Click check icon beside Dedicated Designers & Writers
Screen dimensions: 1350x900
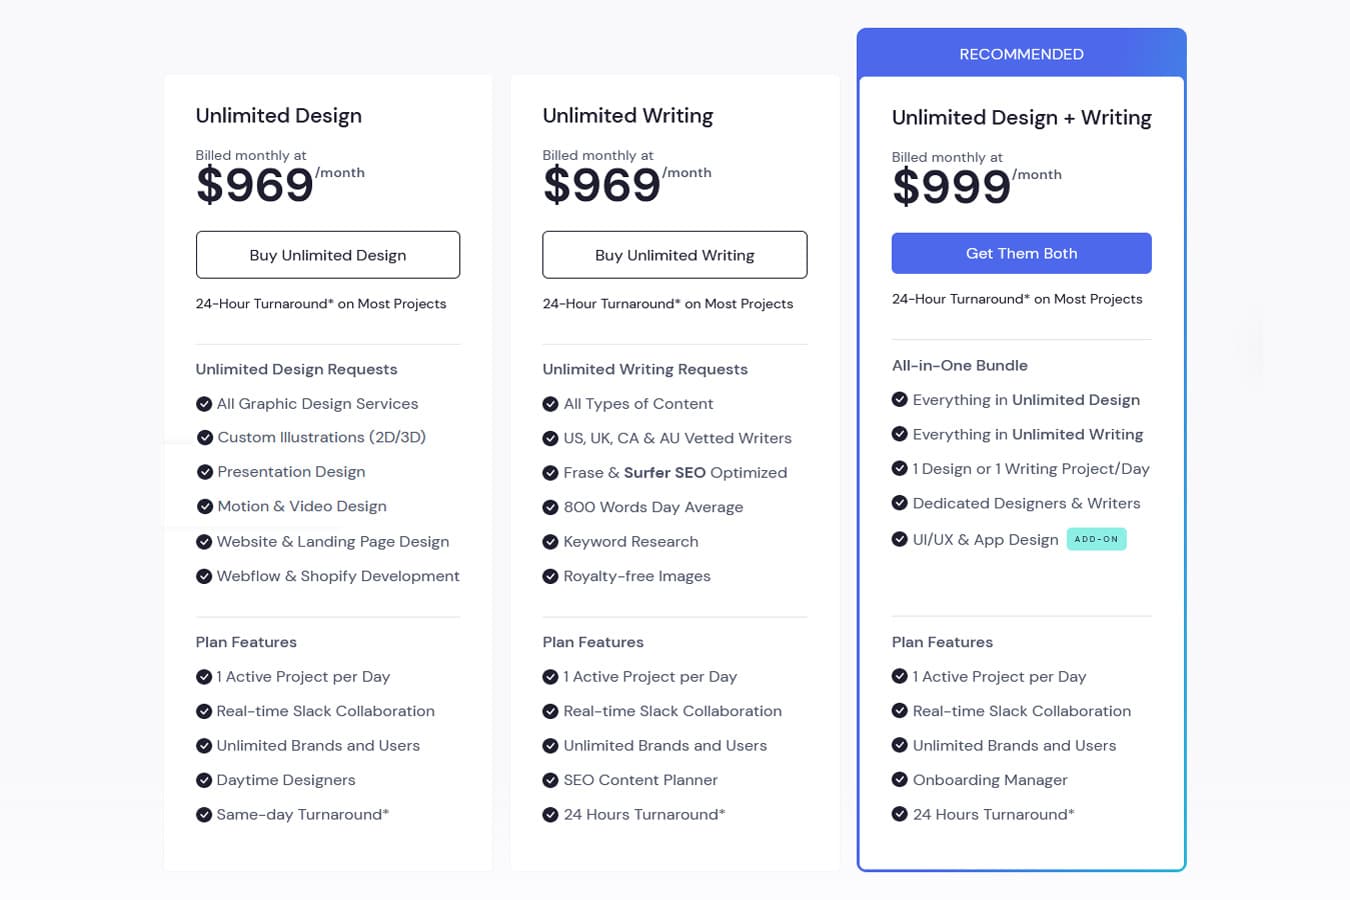pyautogui.click(x=900, y=503)
